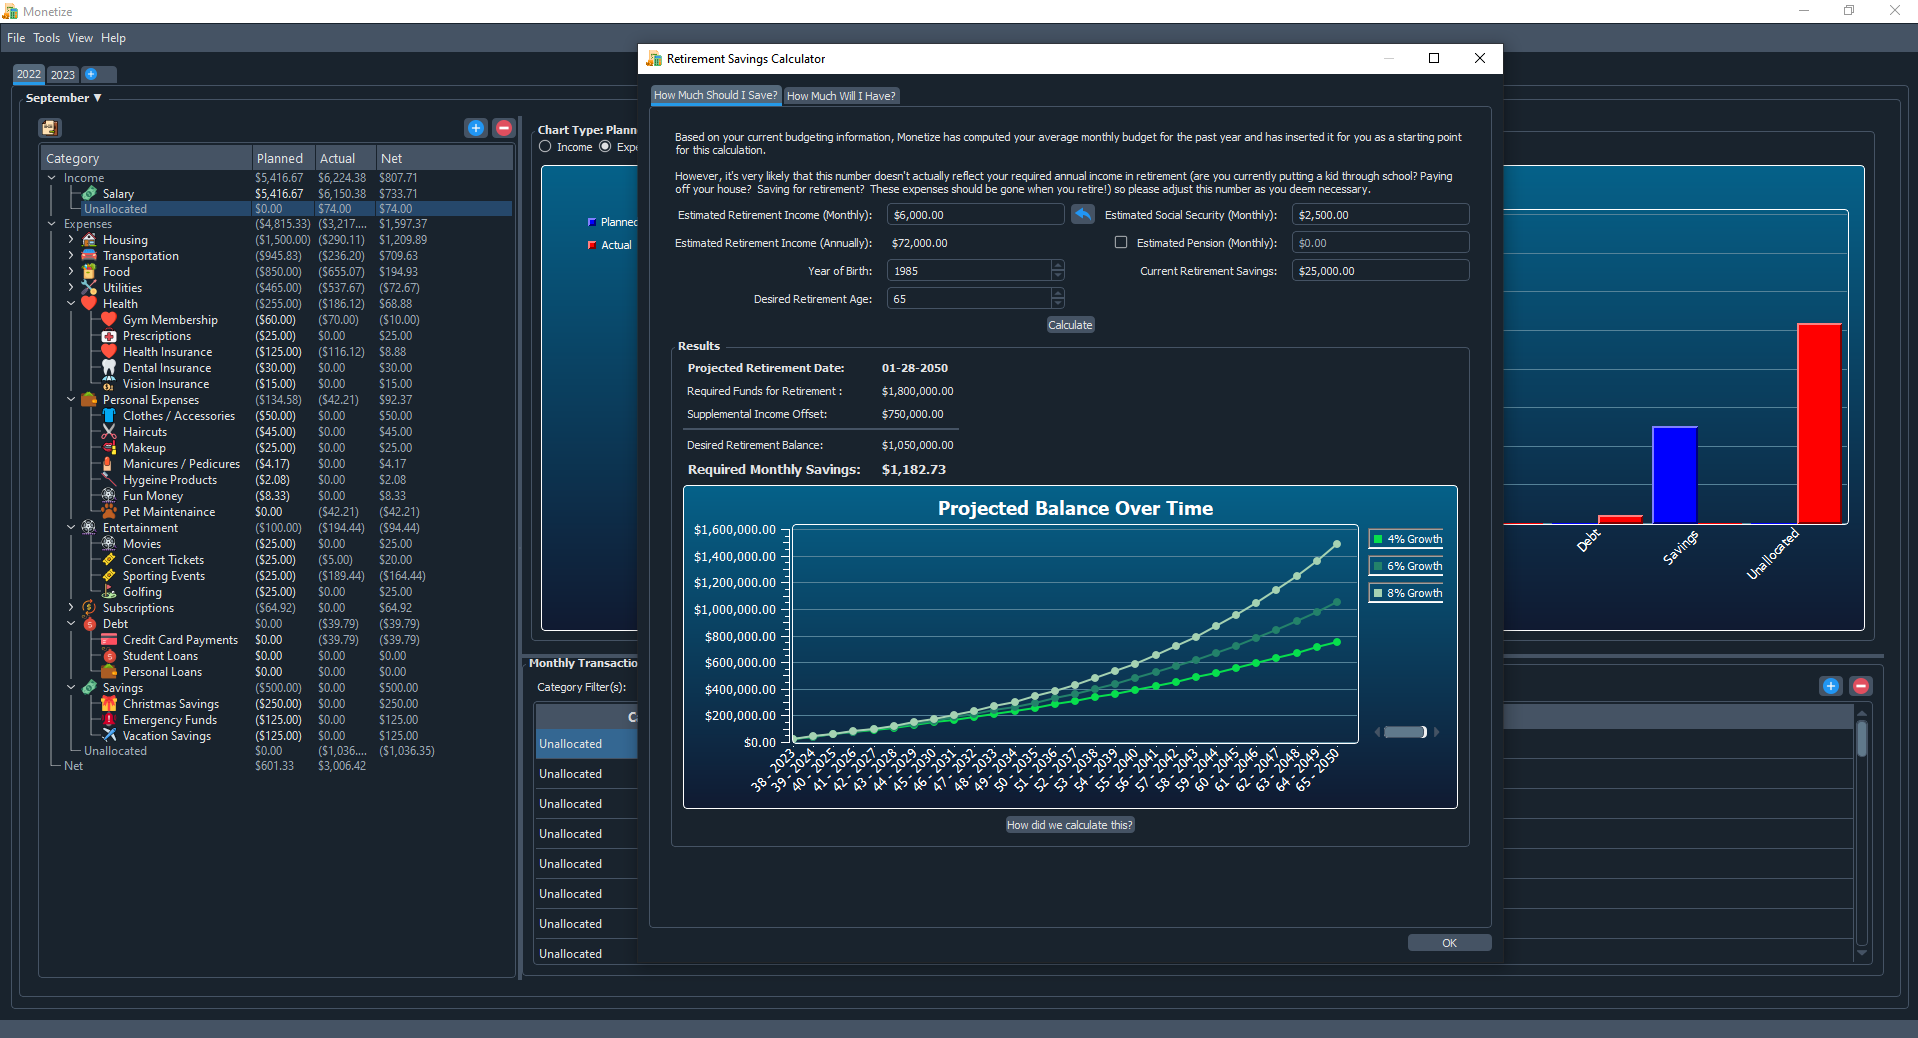This screenshot has width=1918, height=1038.
Task: Click the add transaction blue plus icon
Action: pos(1831,686)
